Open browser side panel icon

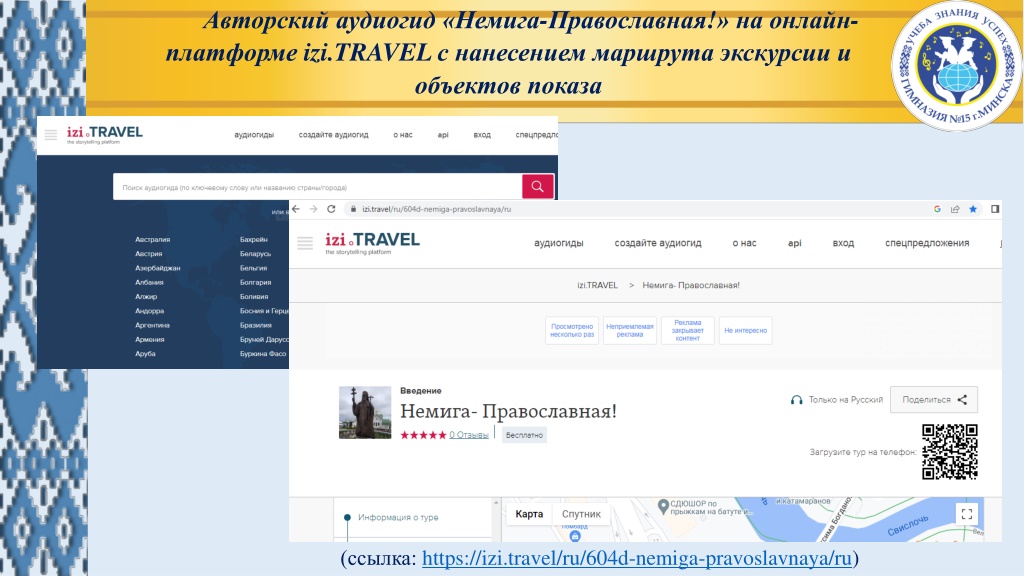[x=995, y=209]
